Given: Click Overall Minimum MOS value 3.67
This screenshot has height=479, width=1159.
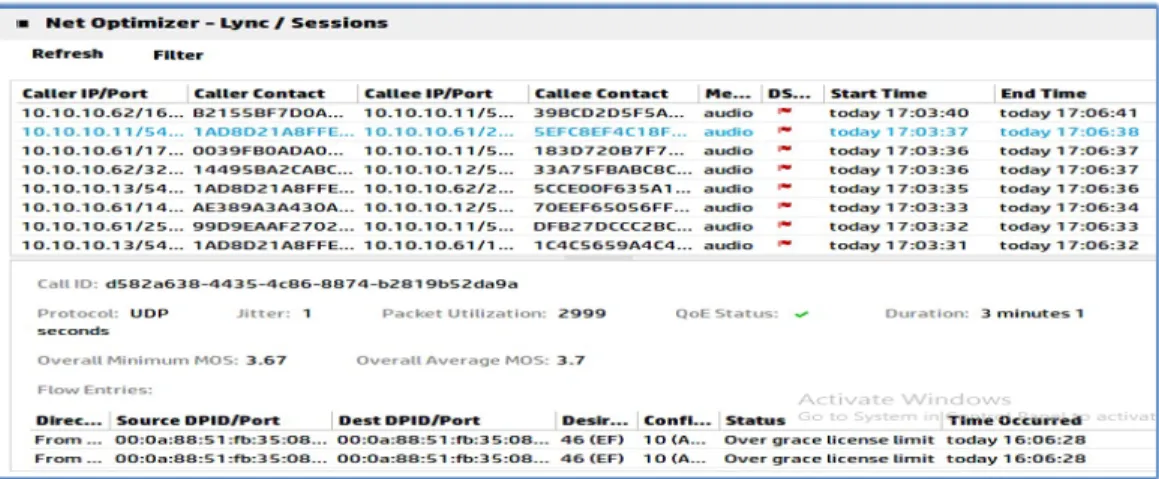Looking at the screenshot, I should [266, 361].
